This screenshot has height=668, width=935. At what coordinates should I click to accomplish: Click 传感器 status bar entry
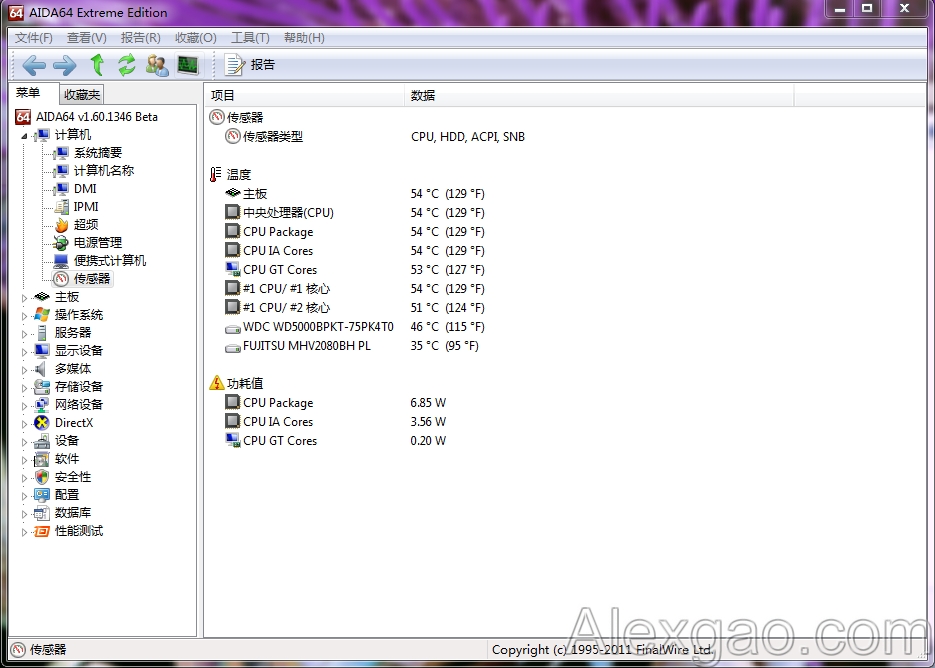click(x=39, y=650)
